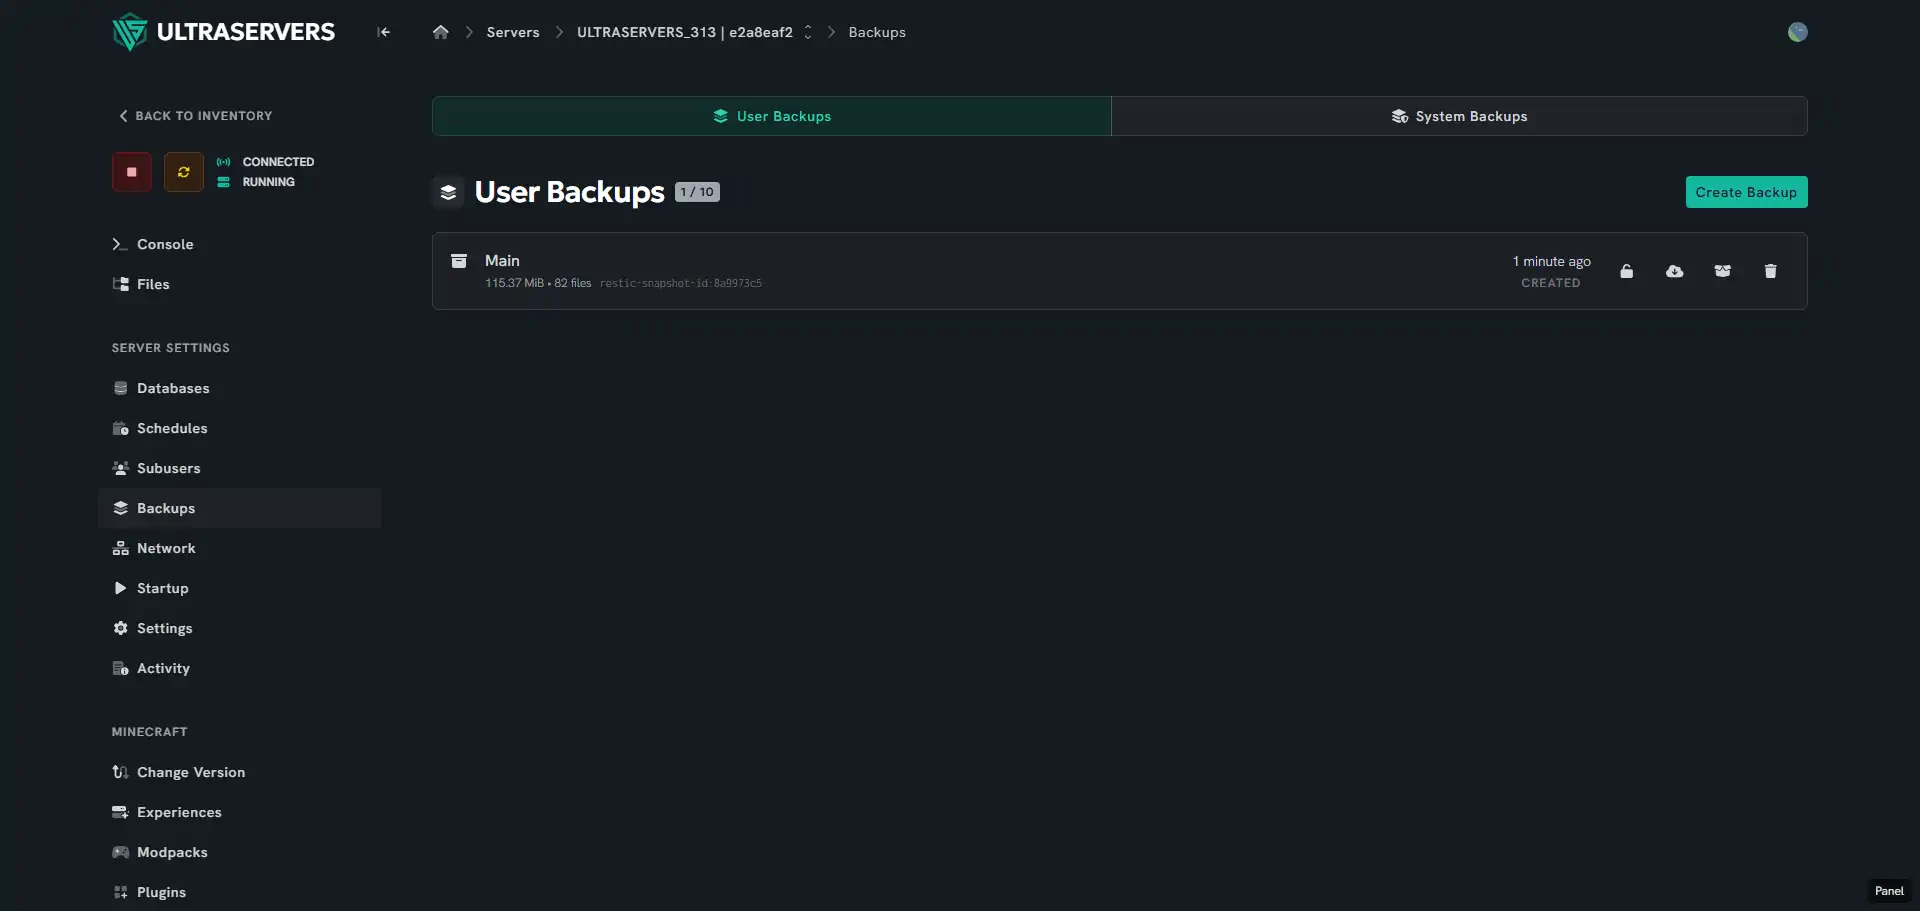Click the RUNNING status text
Image resolution: width=1920 pixels, height=911 pixels.
click(x=269, y=182)
